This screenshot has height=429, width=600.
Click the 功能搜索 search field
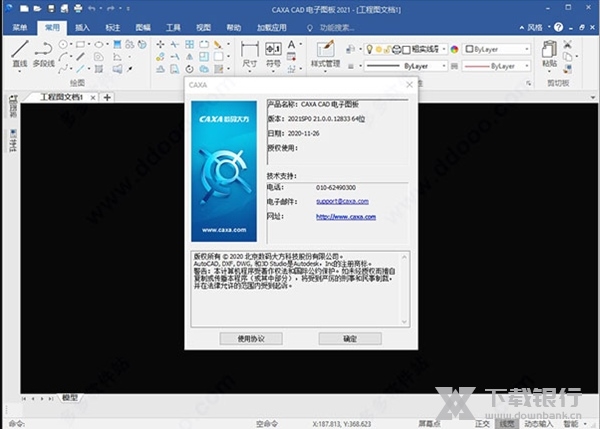tap(337, 28)
